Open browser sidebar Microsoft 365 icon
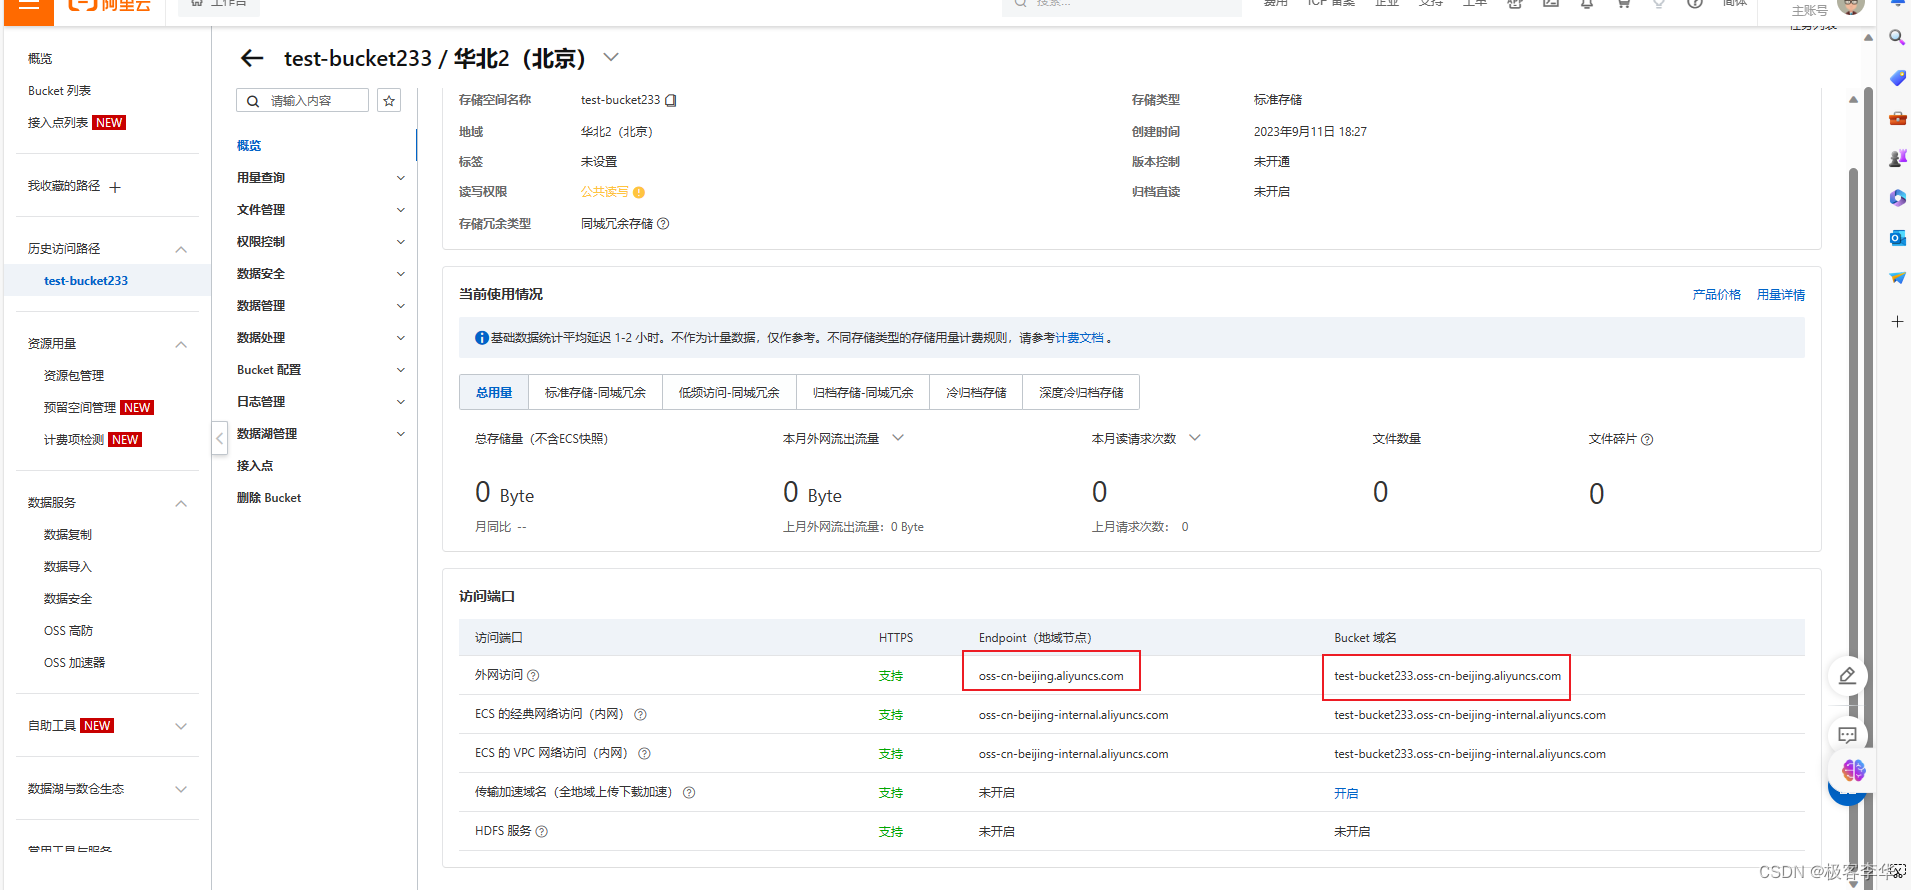This screenshot has width=1911, height=890. coord(1897,198)
